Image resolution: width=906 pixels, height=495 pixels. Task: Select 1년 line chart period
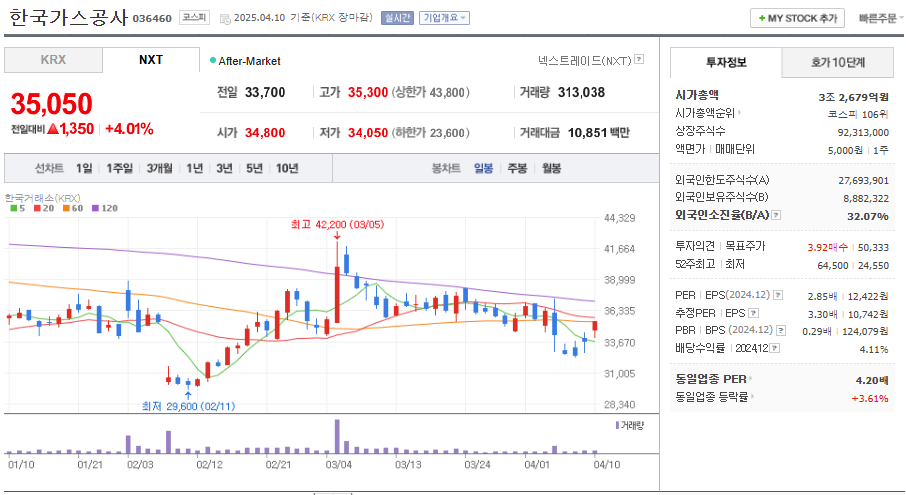[195, 168]
